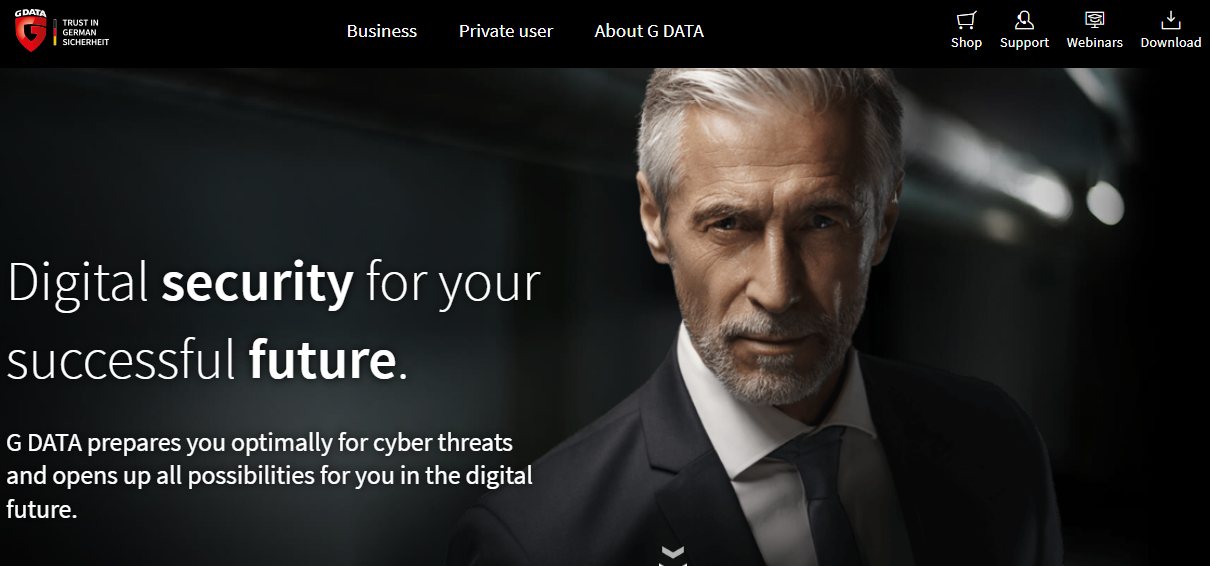Click the Trust in German Sicherheit tagline
The image size is (1210, 566).
tap(85, 32)
